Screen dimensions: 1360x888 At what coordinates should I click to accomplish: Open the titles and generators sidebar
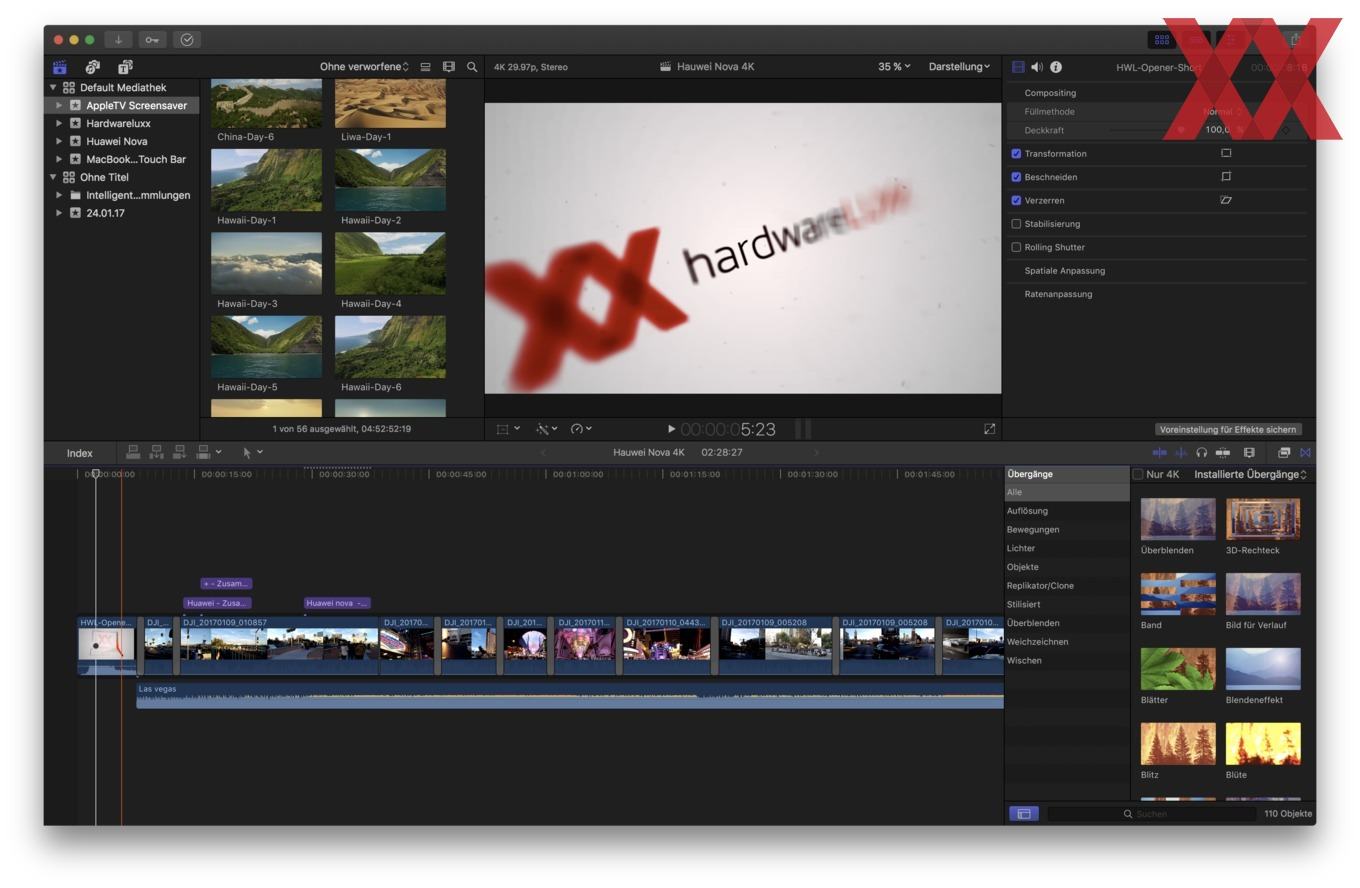click(125, 67)
